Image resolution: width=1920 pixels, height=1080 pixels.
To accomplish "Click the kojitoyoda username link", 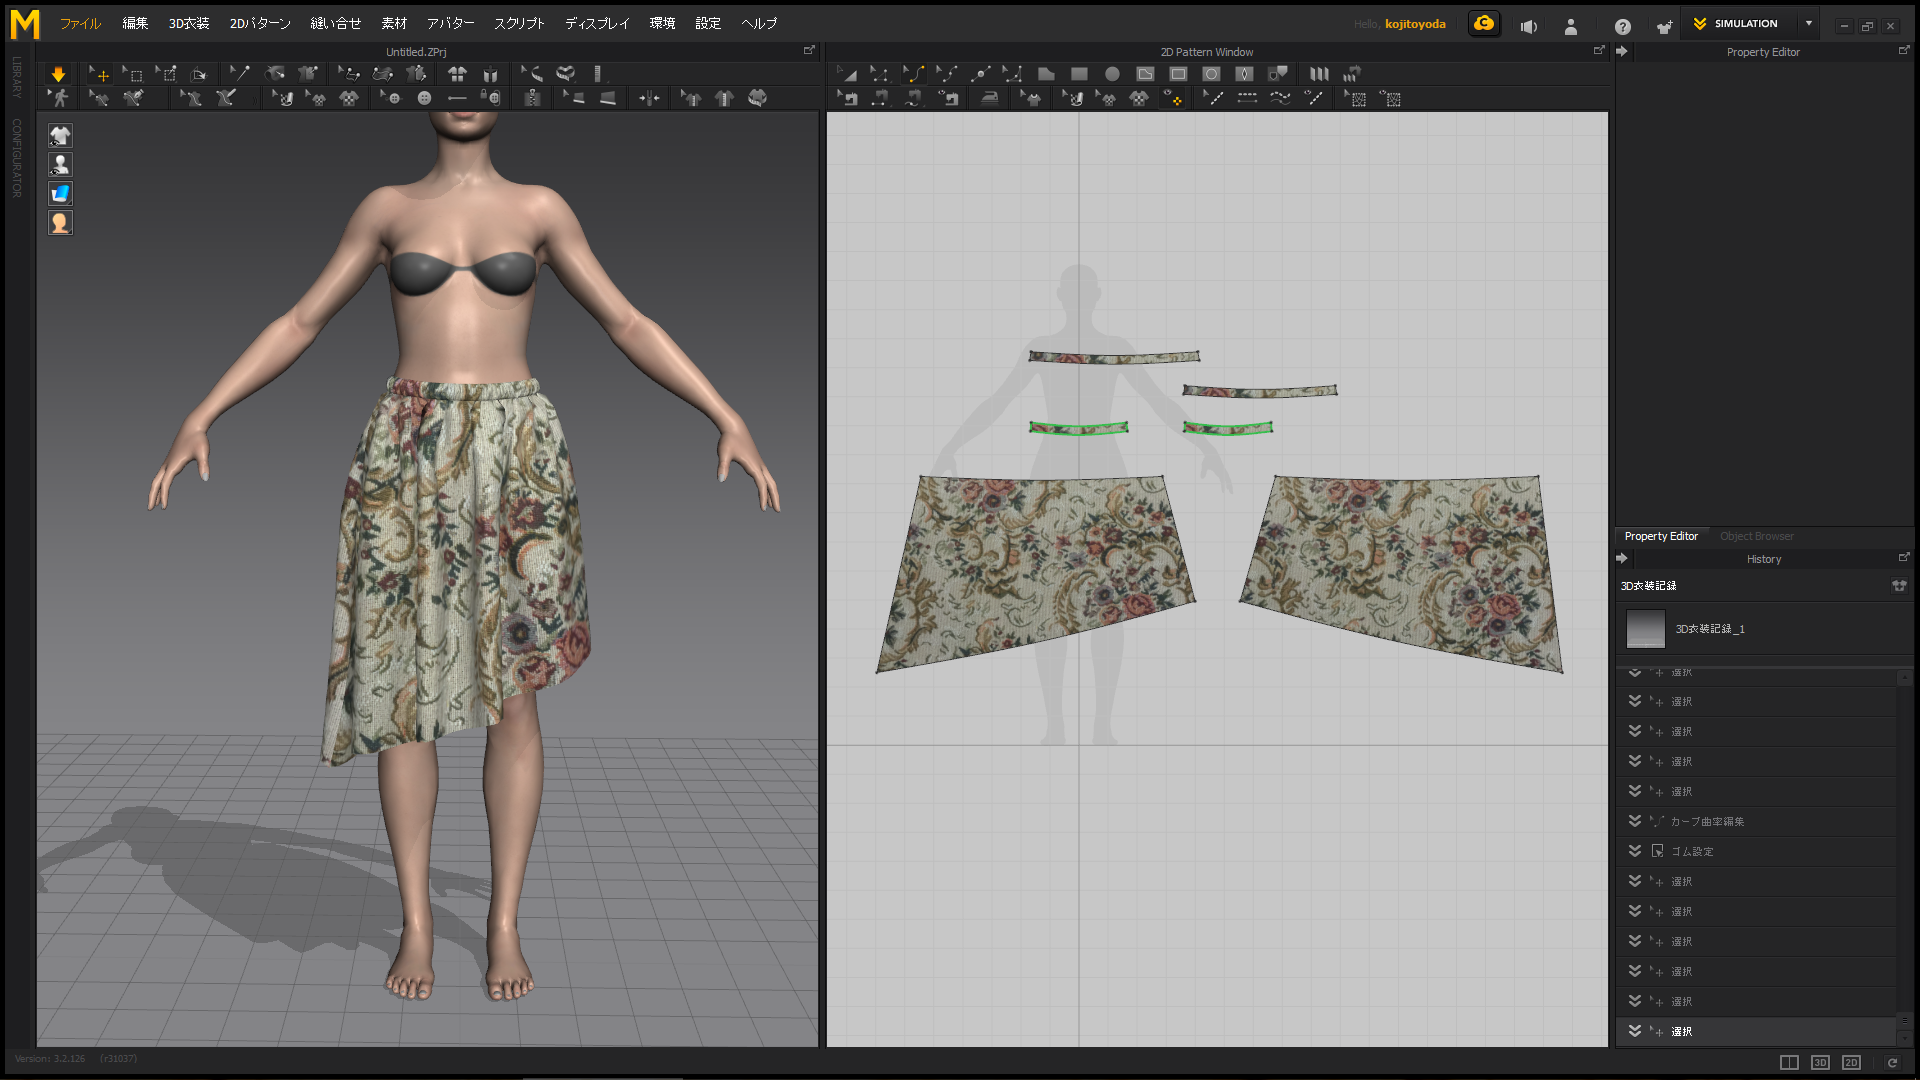I will pyautogui.click(x=1415, y=24).
